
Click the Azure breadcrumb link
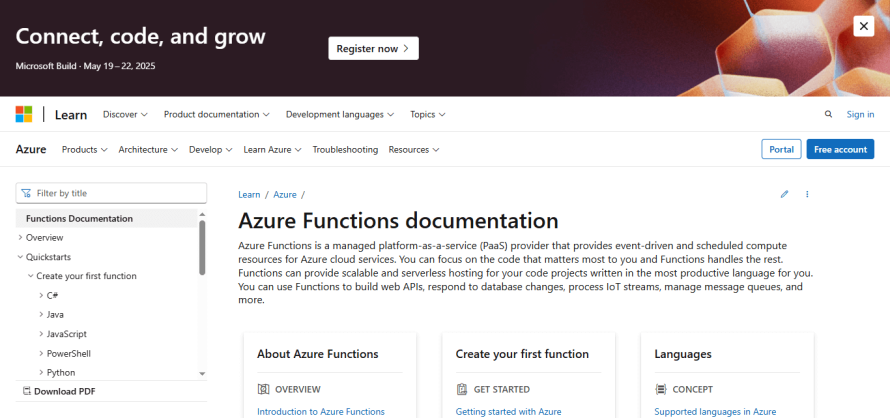pos(285,194)
